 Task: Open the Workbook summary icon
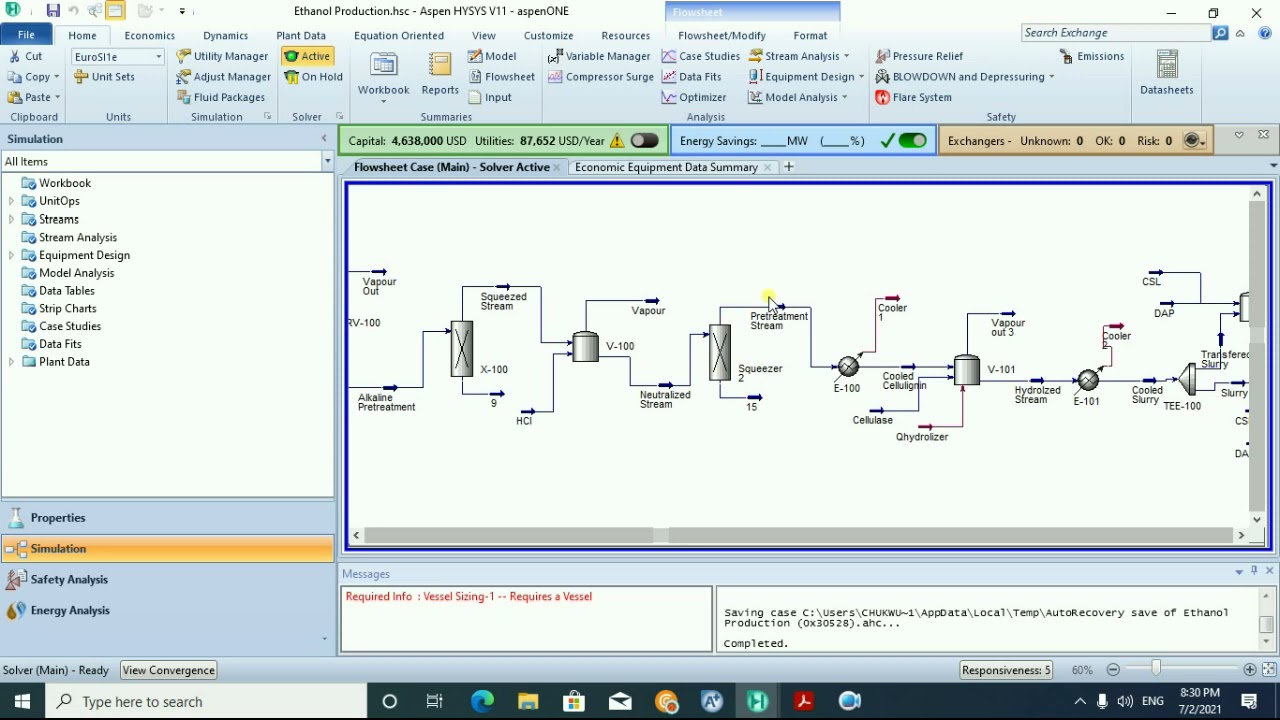pyautogui.click(x=384, y=75)
